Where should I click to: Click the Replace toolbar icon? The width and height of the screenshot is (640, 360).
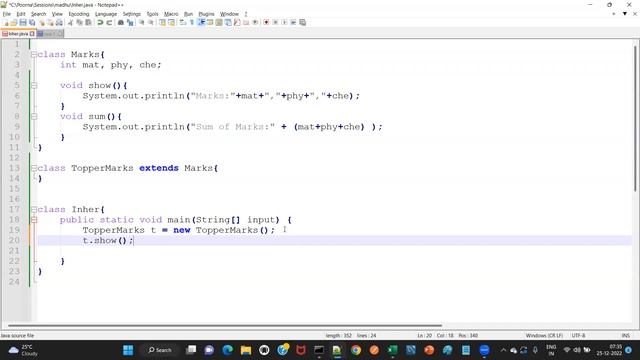pos(130,23)
